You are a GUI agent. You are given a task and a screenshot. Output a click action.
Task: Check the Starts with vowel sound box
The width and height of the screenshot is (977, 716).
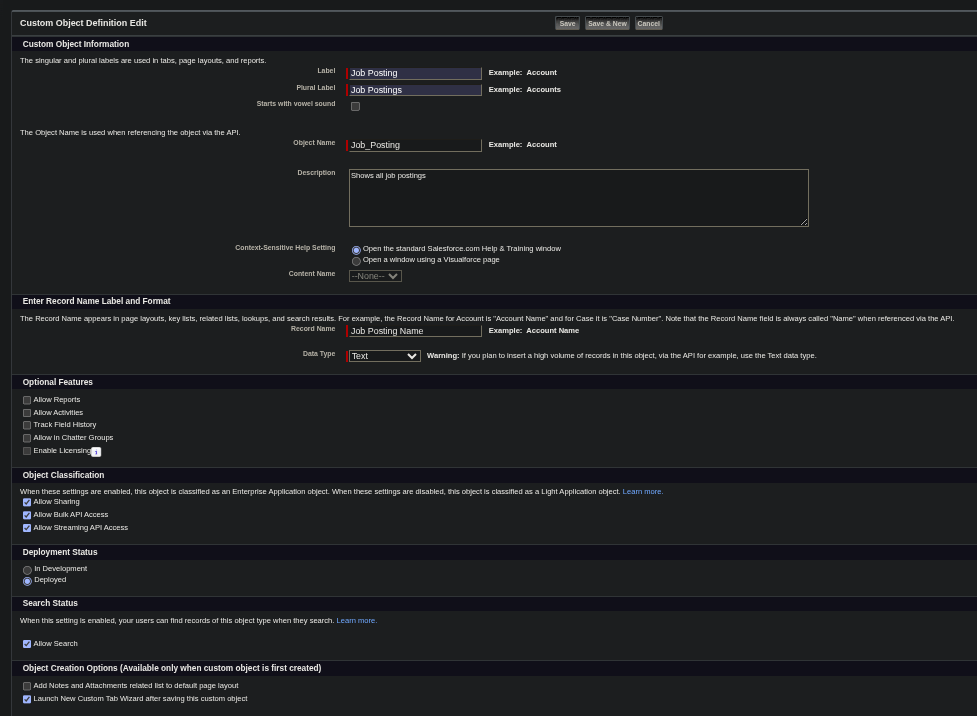pos(355,106)
